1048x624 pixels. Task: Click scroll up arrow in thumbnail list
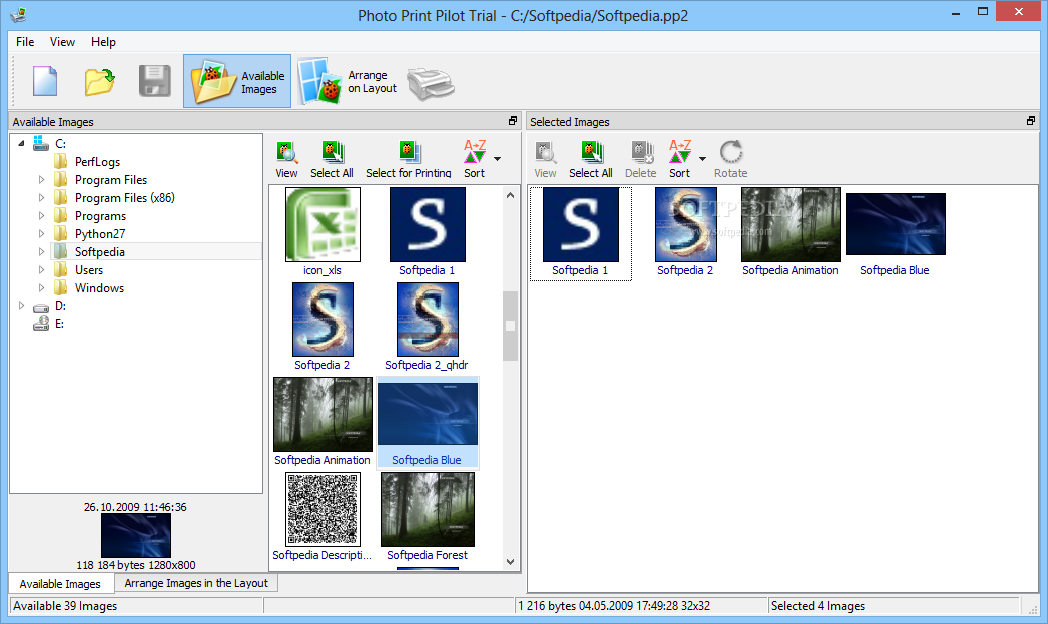click(x=511, y=196)
